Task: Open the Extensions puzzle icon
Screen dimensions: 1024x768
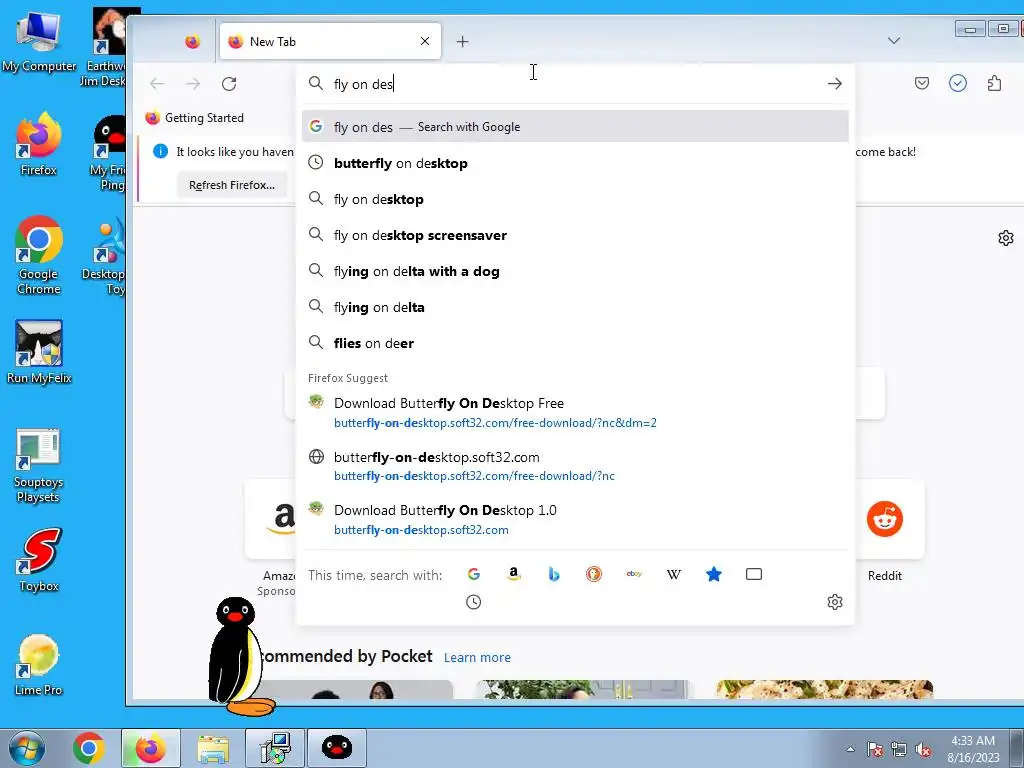Action: click(994, 83)
